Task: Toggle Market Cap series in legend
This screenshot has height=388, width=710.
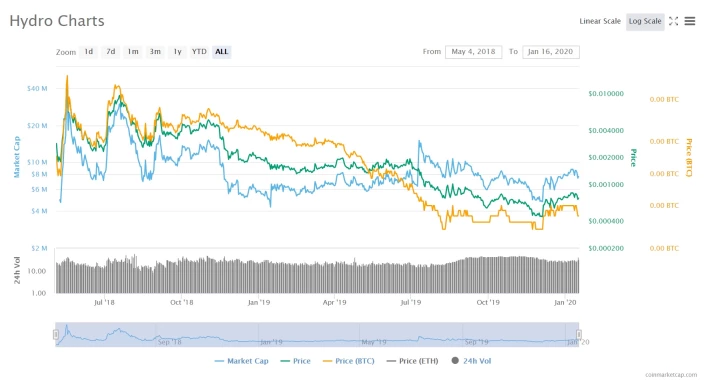Action: [x=242, y=361]
